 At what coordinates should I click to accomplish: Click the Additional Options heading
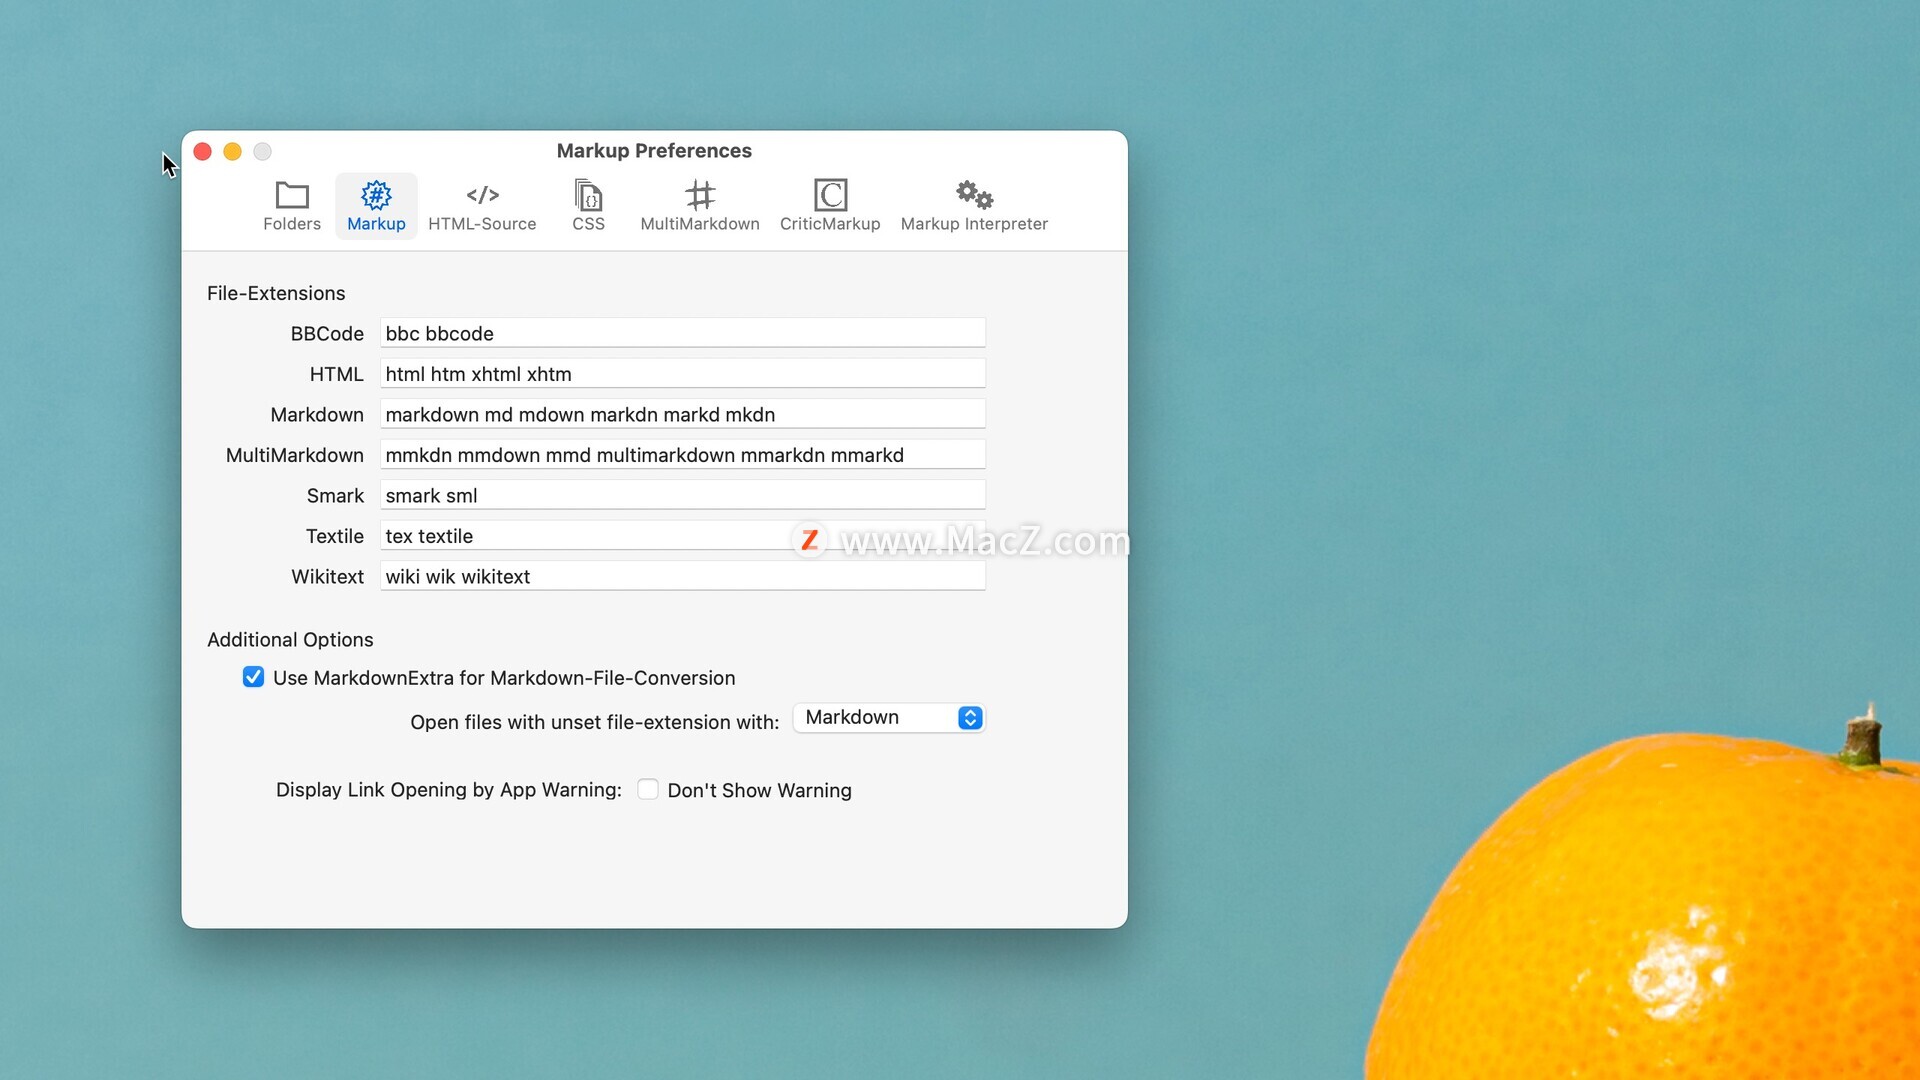pos(290,640)
